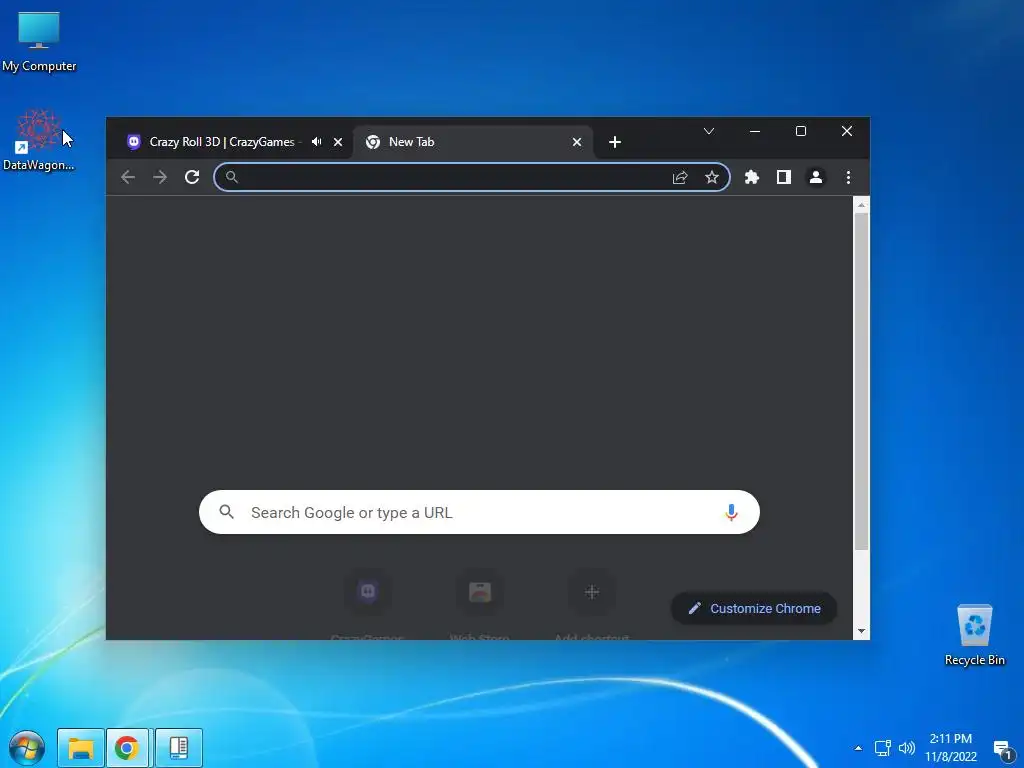The height and width of the screenshot is (768, 1024).
Task: Share this page from the address bar
Action: (x=680, y=177)
